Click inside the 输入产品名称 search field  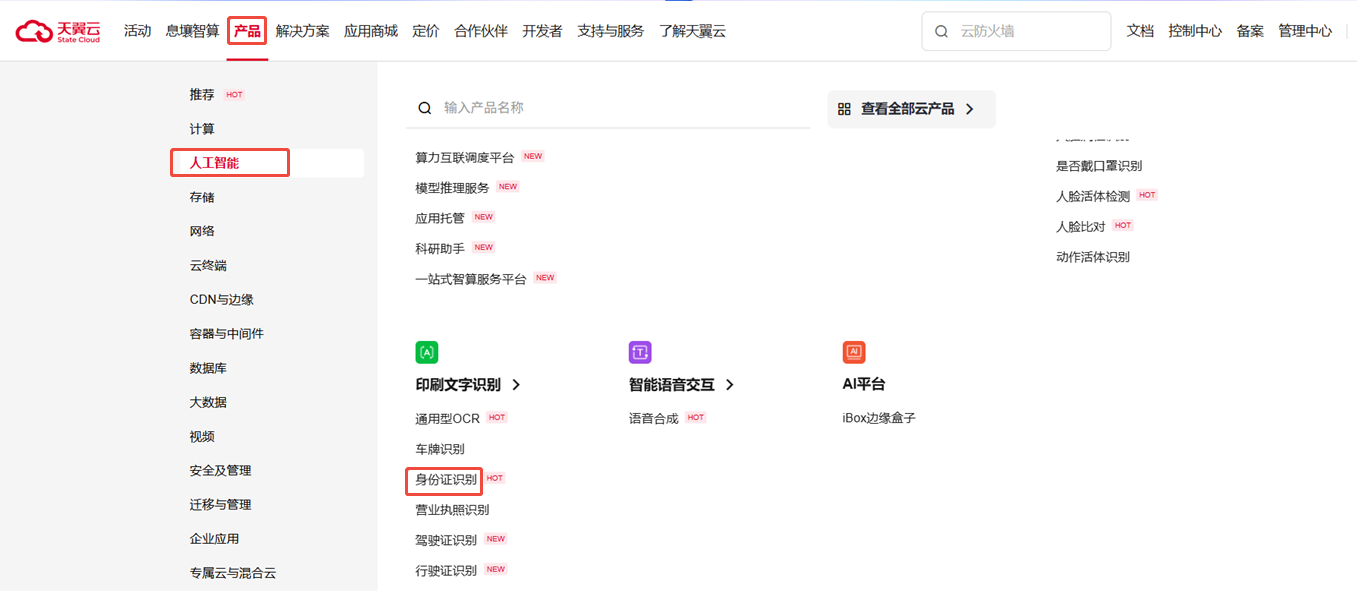click(x=550, y=107)
